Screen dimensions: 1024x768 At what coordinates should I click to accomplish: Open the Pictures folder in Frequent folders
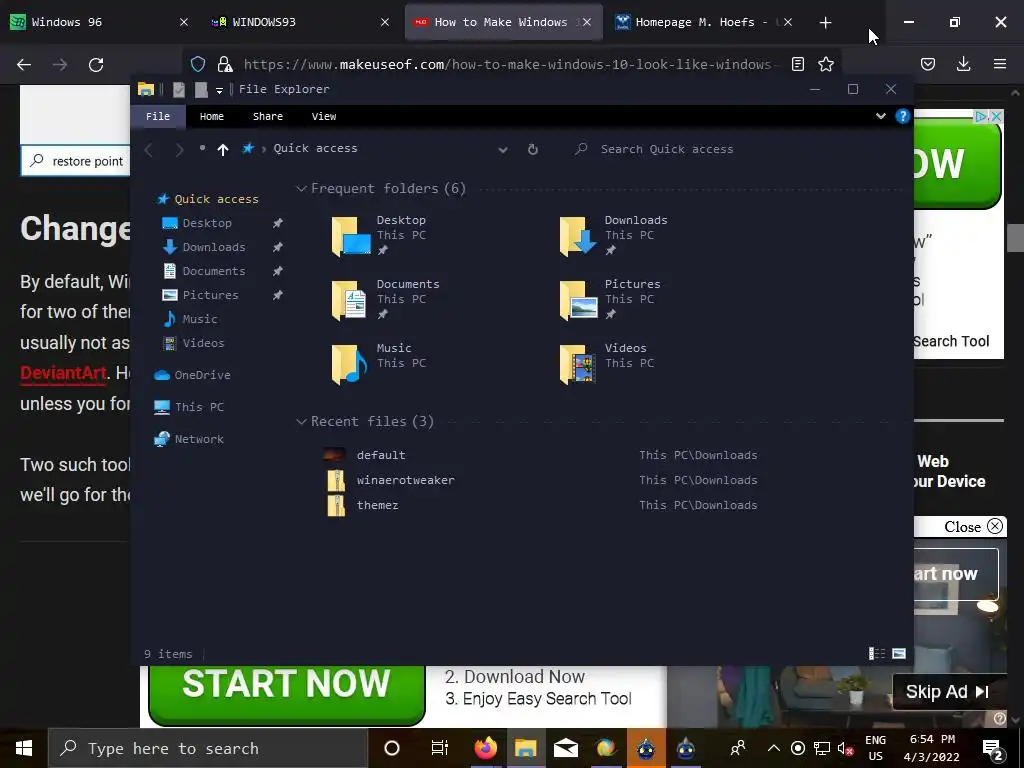(x=611, y=299)
